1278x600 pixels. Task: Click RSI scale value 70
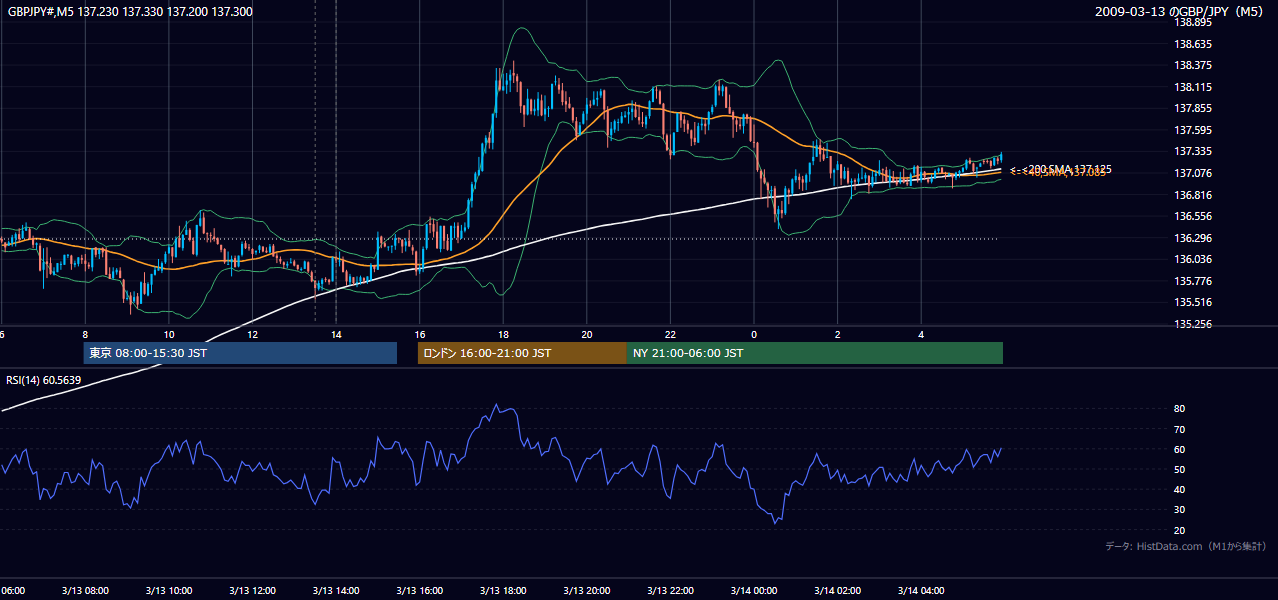pyautogui.click(x=1179, y=429)
